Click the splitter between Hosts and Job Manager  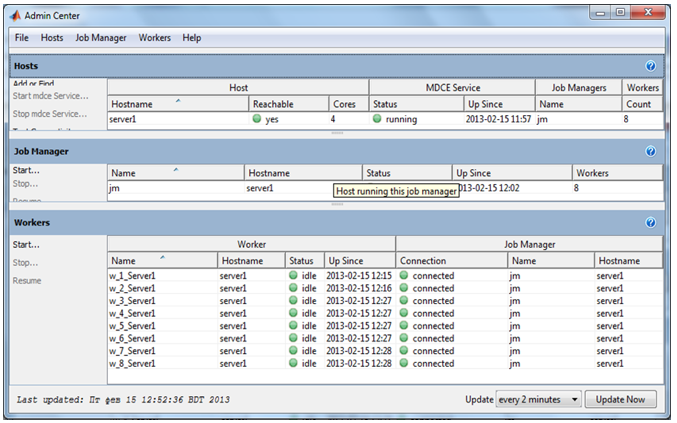[337, 133]
